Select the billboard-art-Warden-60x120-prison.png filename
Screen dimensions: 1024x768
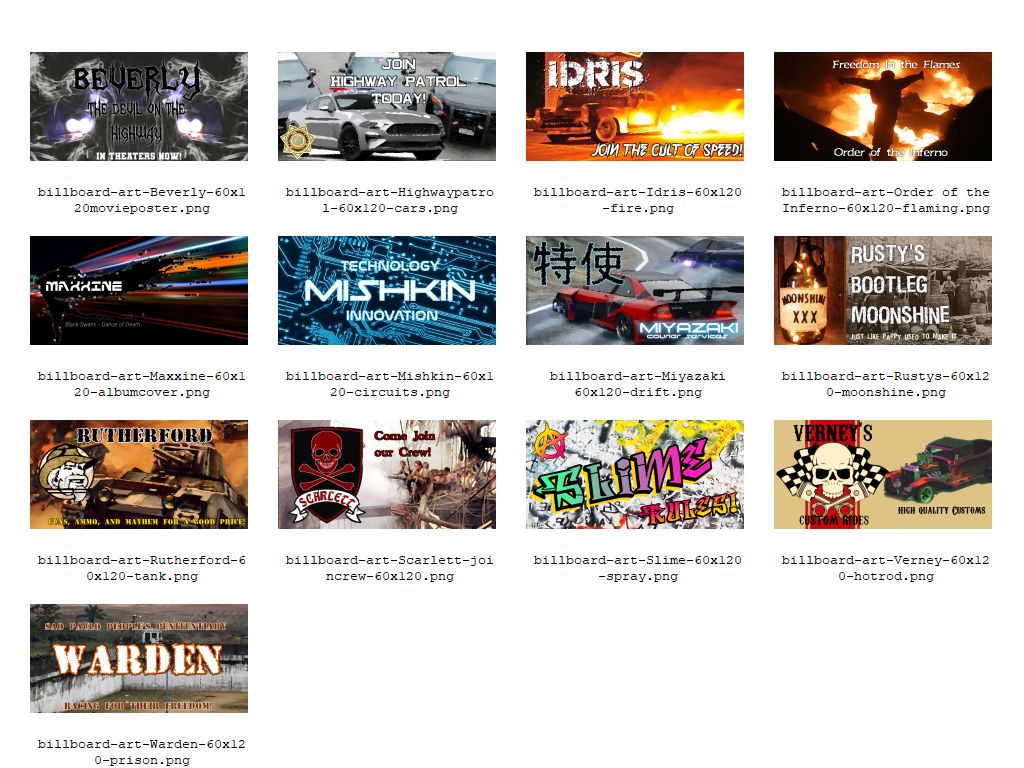[141, 752]
